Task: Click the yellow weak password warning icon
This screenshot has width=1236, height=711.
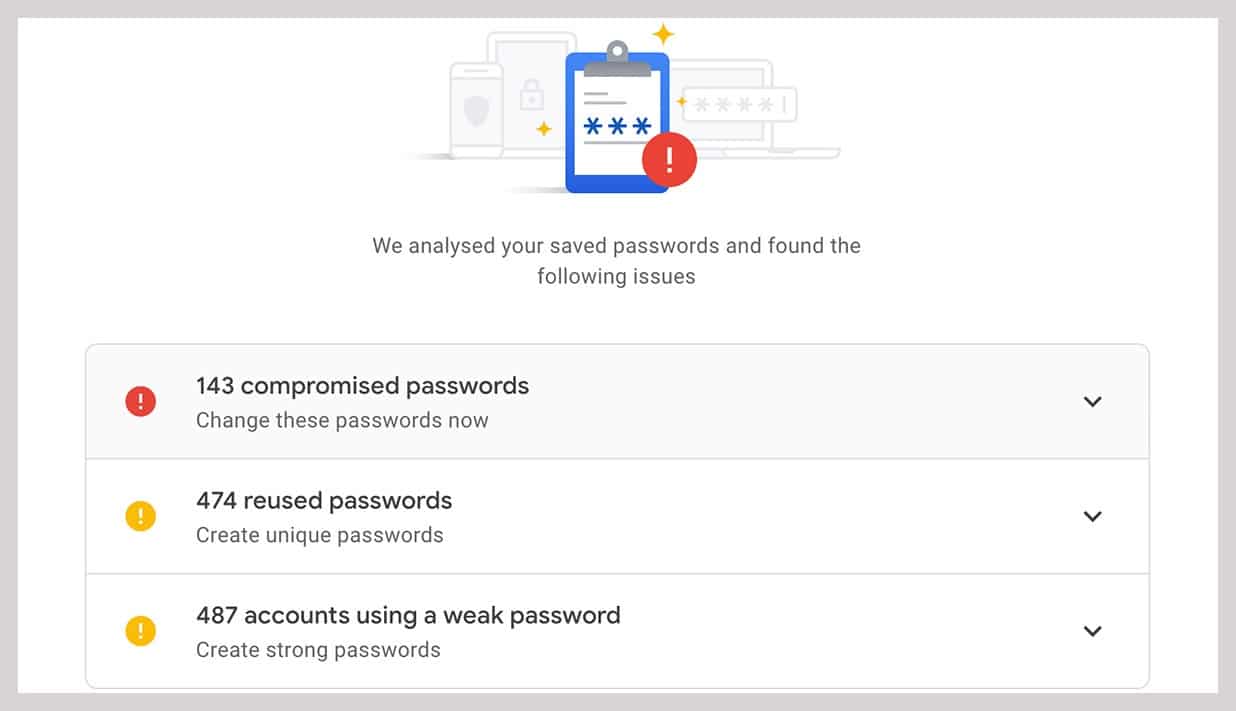Action: coord(141,631)
